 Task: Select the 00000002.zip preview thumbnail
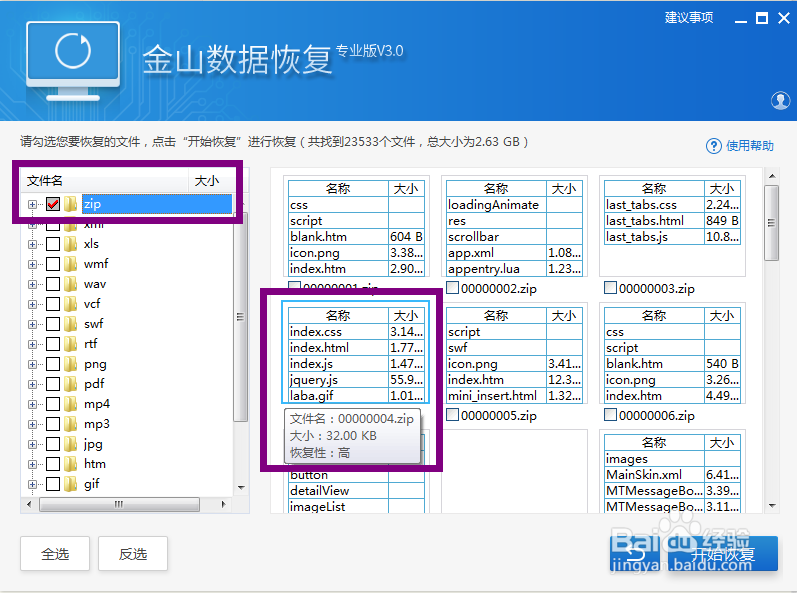[x=514, y=227]
